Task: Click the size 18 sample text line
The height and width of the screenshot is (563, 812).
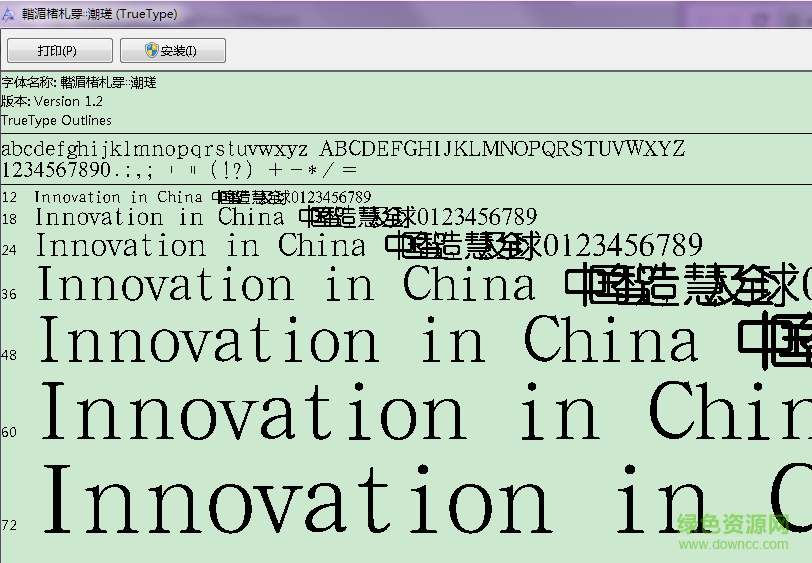Action: [286, 217]
